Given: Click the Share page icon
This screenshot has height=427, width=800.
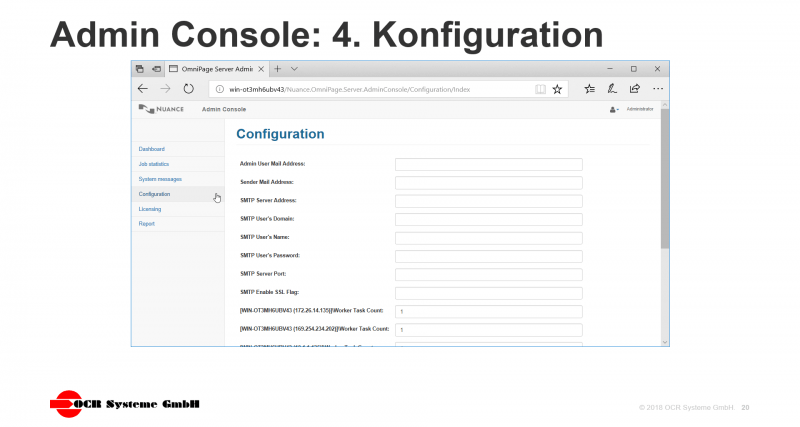Looking at the screenshot, I should (635, 89).
